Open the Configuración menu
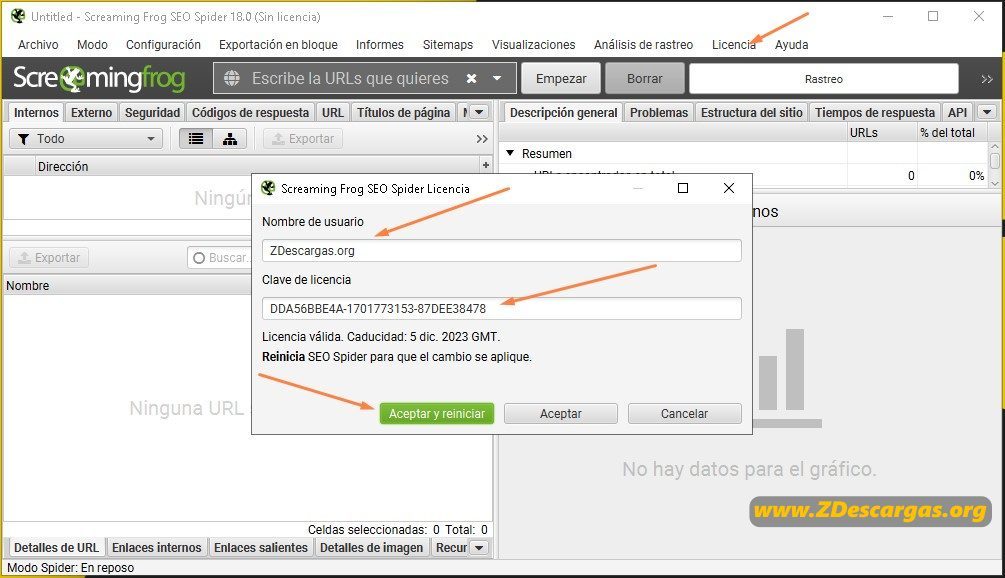Screen dimensions: 1005x578 coord(163,45)
